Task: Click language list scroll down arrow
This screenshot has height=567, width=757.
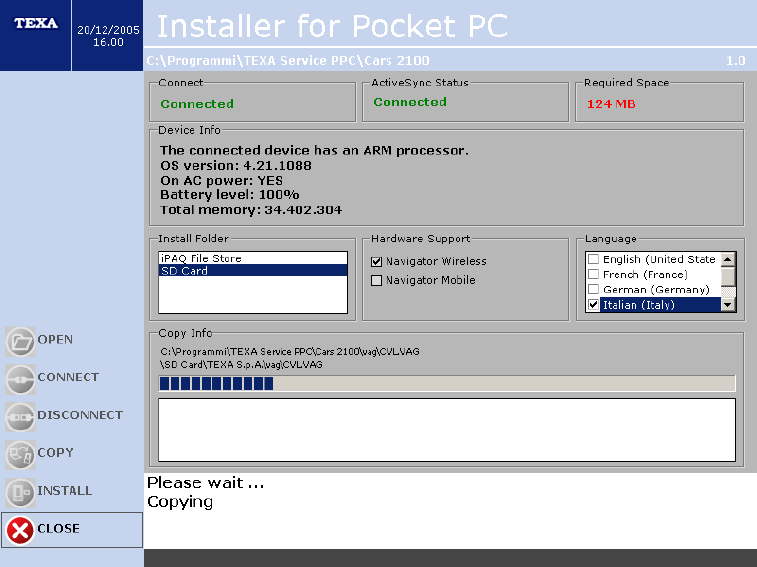Action: pyautogui.click(x=728, y=305)
